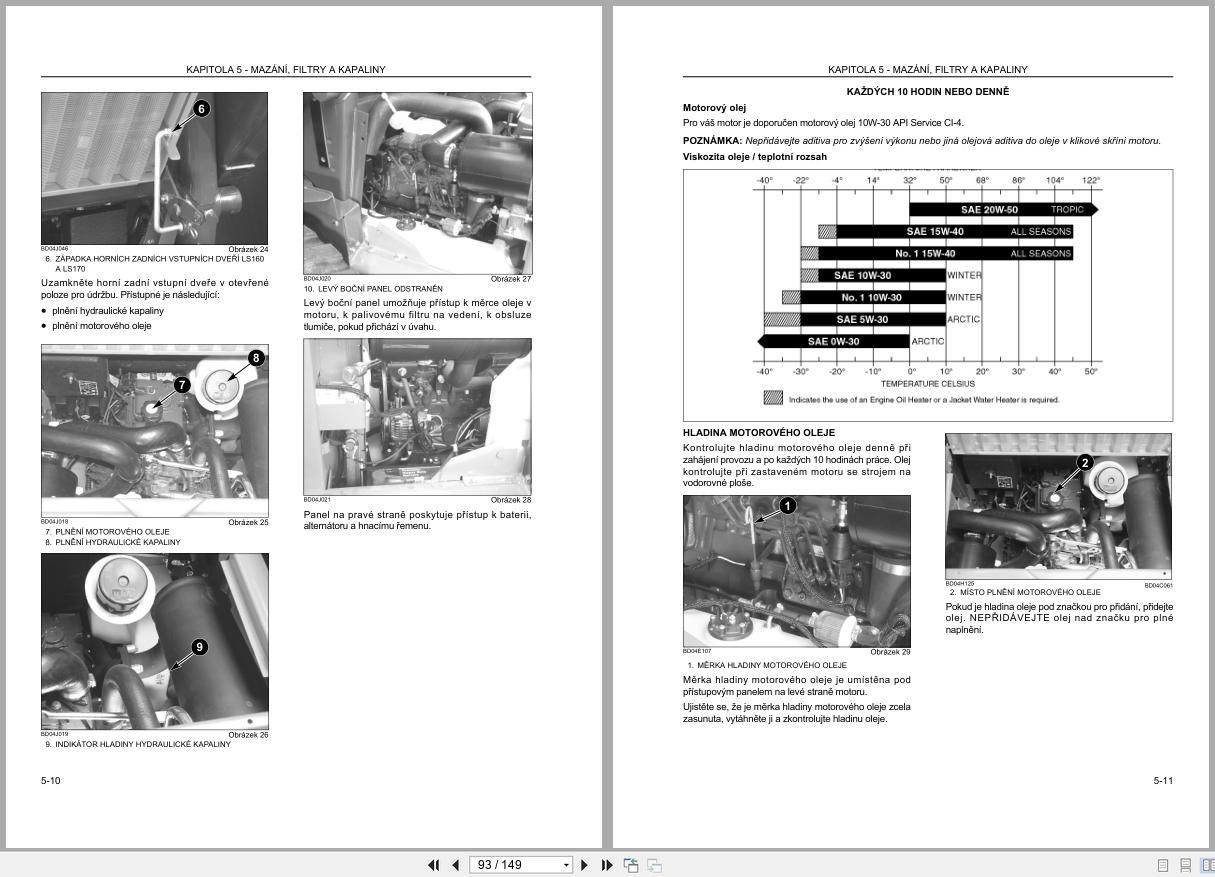Click the oil viscosity temperature chart

point(928,295)
